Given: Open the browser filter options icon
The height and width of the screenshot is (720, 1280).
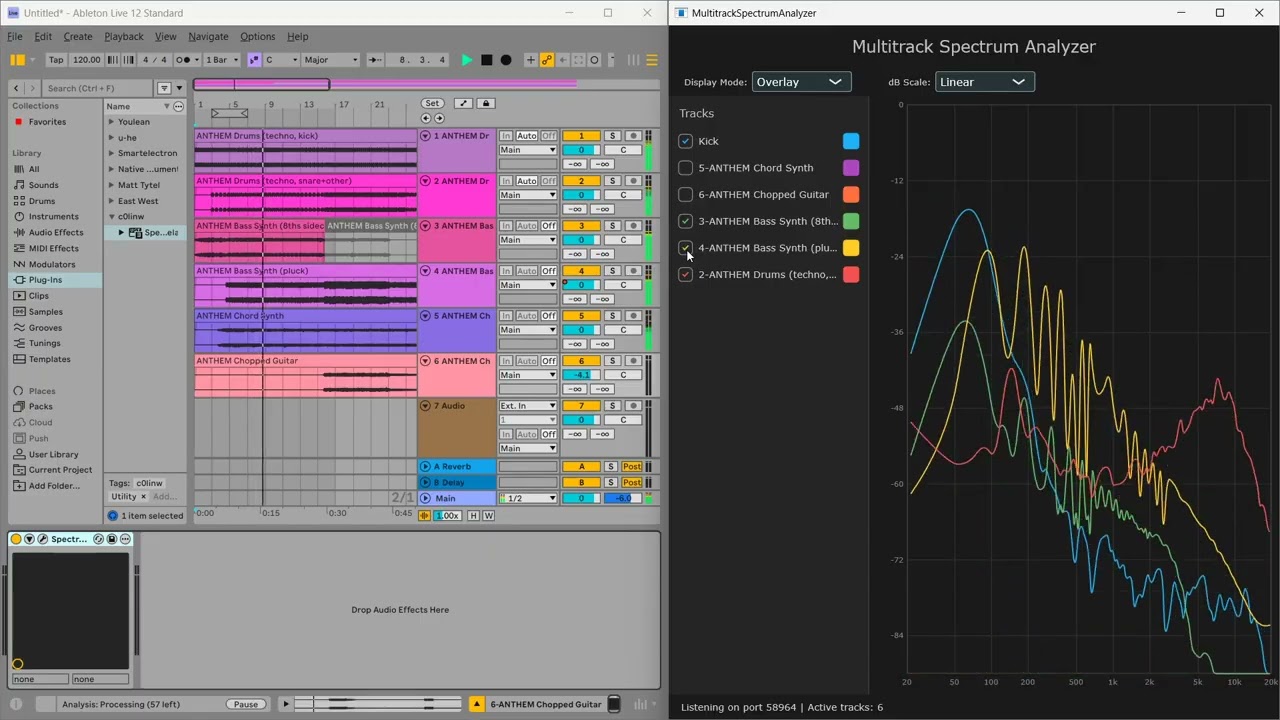Looking at the screenshot, I should click(164, 88).
